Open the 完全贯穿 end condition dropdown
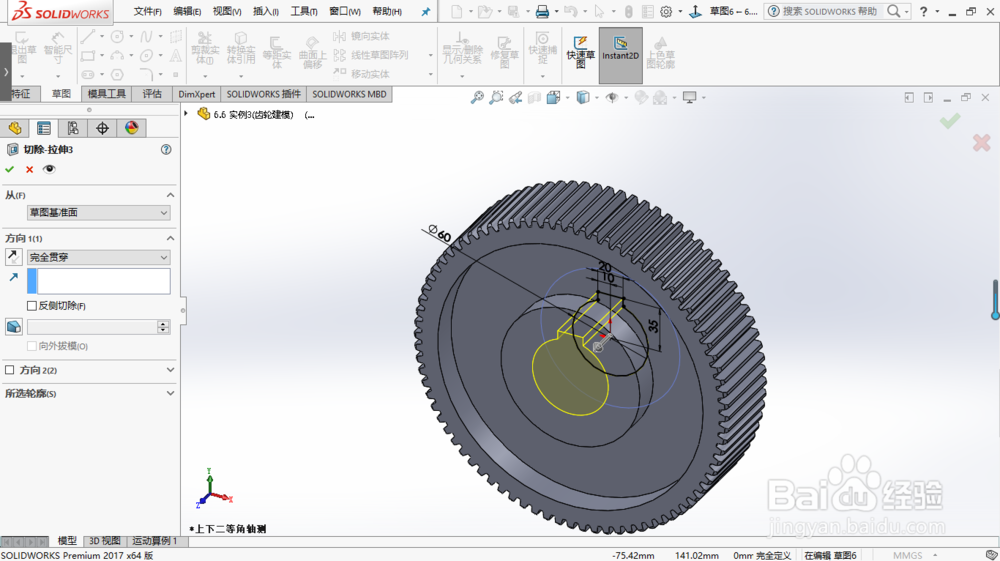The width and height of the screenshot is (1000, 561). coord(98,257)
